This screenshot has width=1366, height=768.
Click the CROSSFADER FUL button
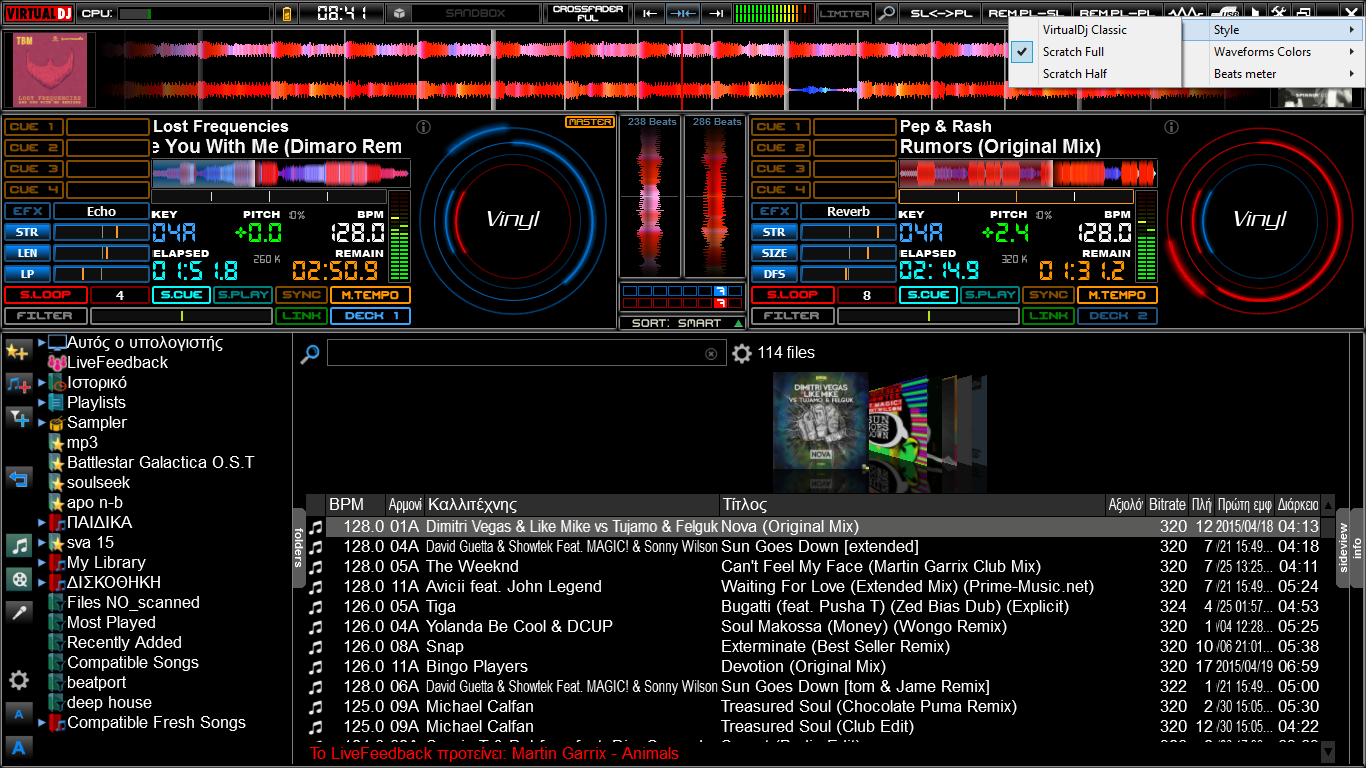588,13
